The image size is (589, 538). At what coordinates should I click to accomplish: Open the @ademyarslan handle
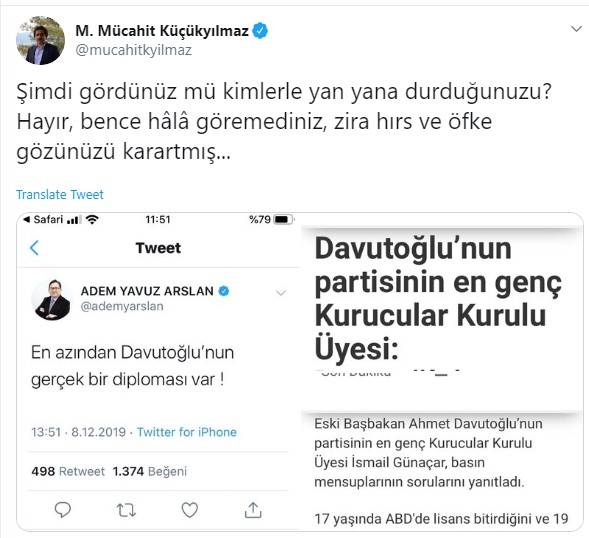click(x=122, y=306)
